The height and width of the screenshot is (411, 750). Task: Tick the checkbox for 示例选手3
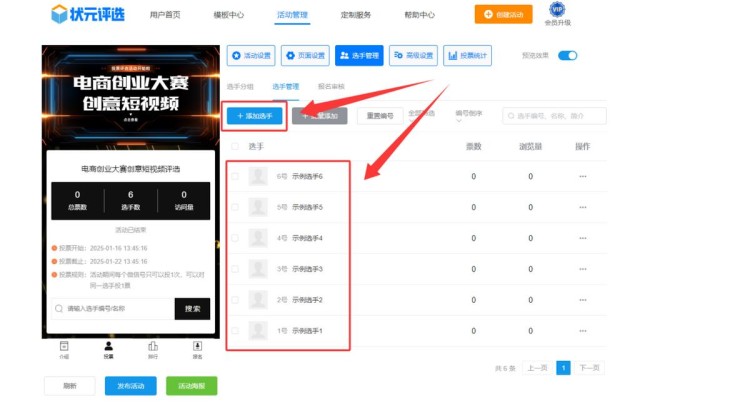(x=235, y=269)
